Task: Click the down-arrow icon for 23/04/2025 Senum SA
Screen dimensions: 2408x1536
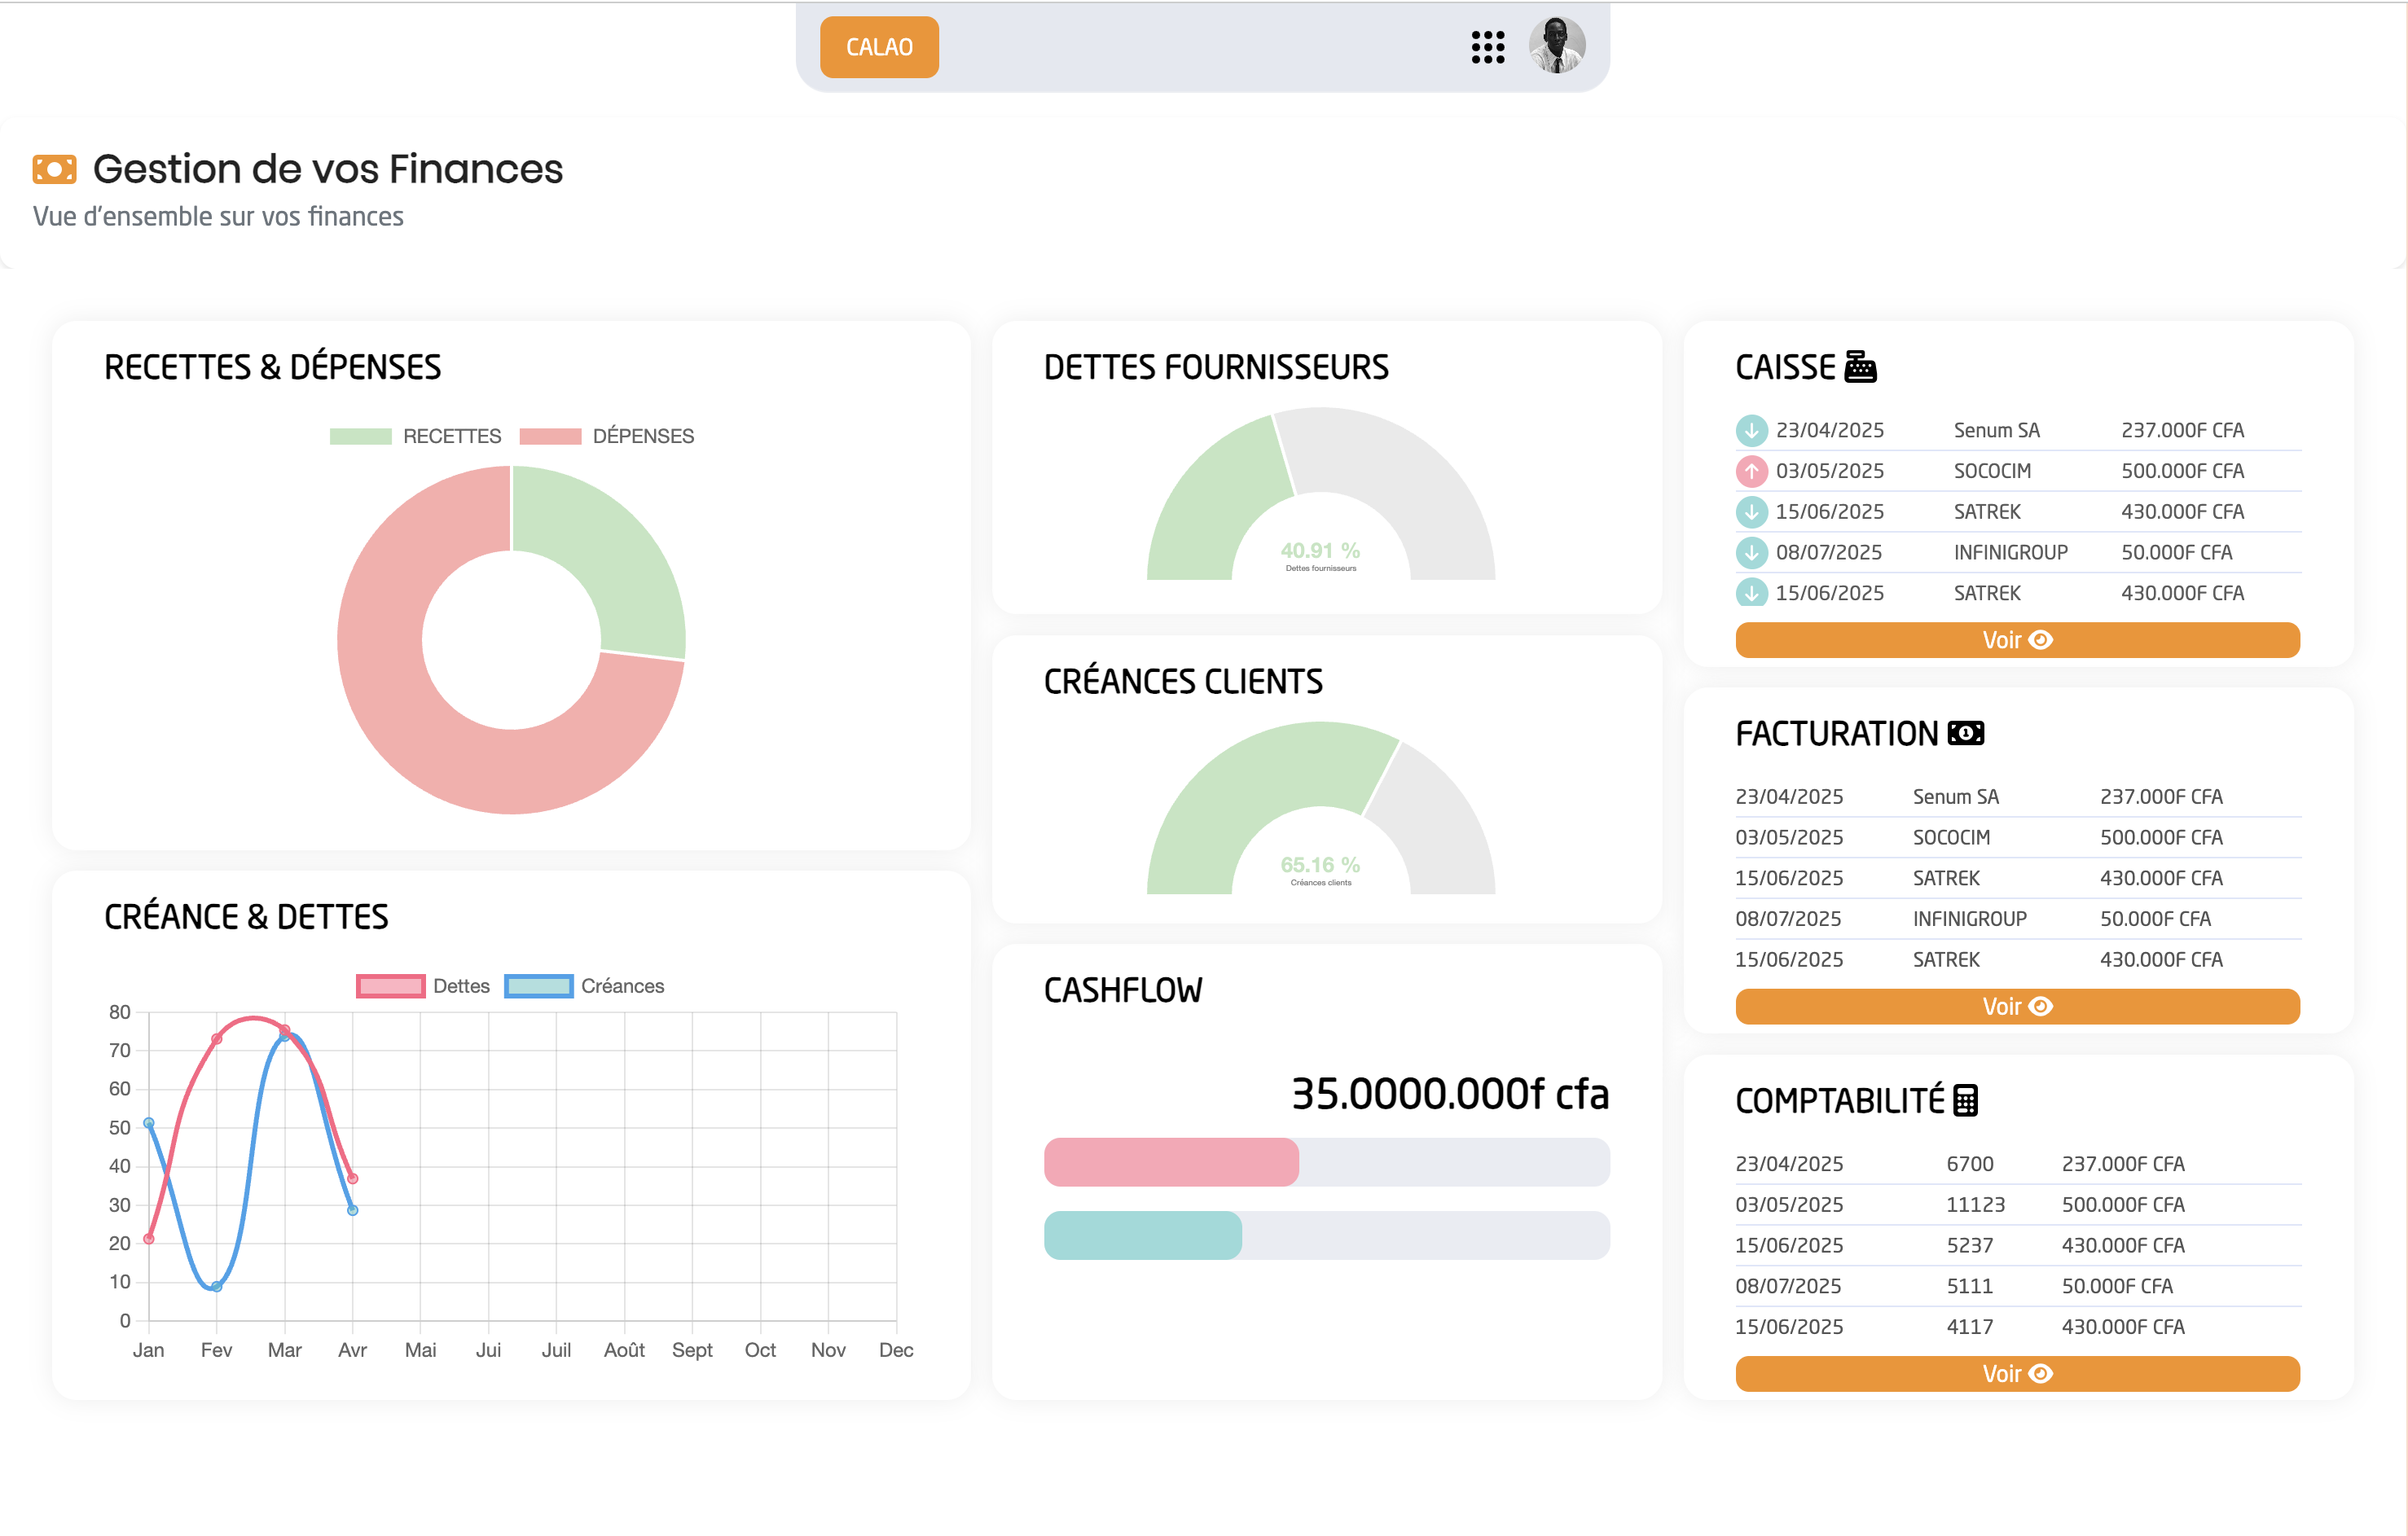Action: tap(1751, 430)
